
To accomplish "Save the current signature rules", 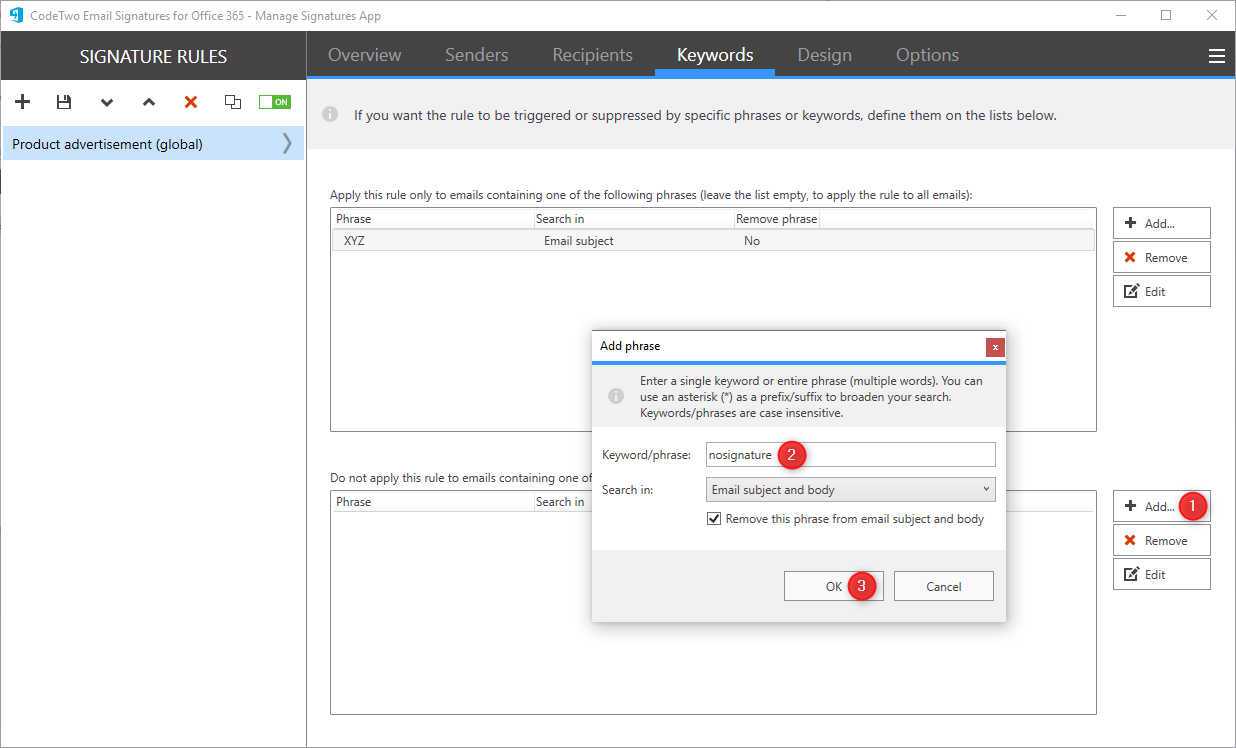I will [x=64, y=101].
